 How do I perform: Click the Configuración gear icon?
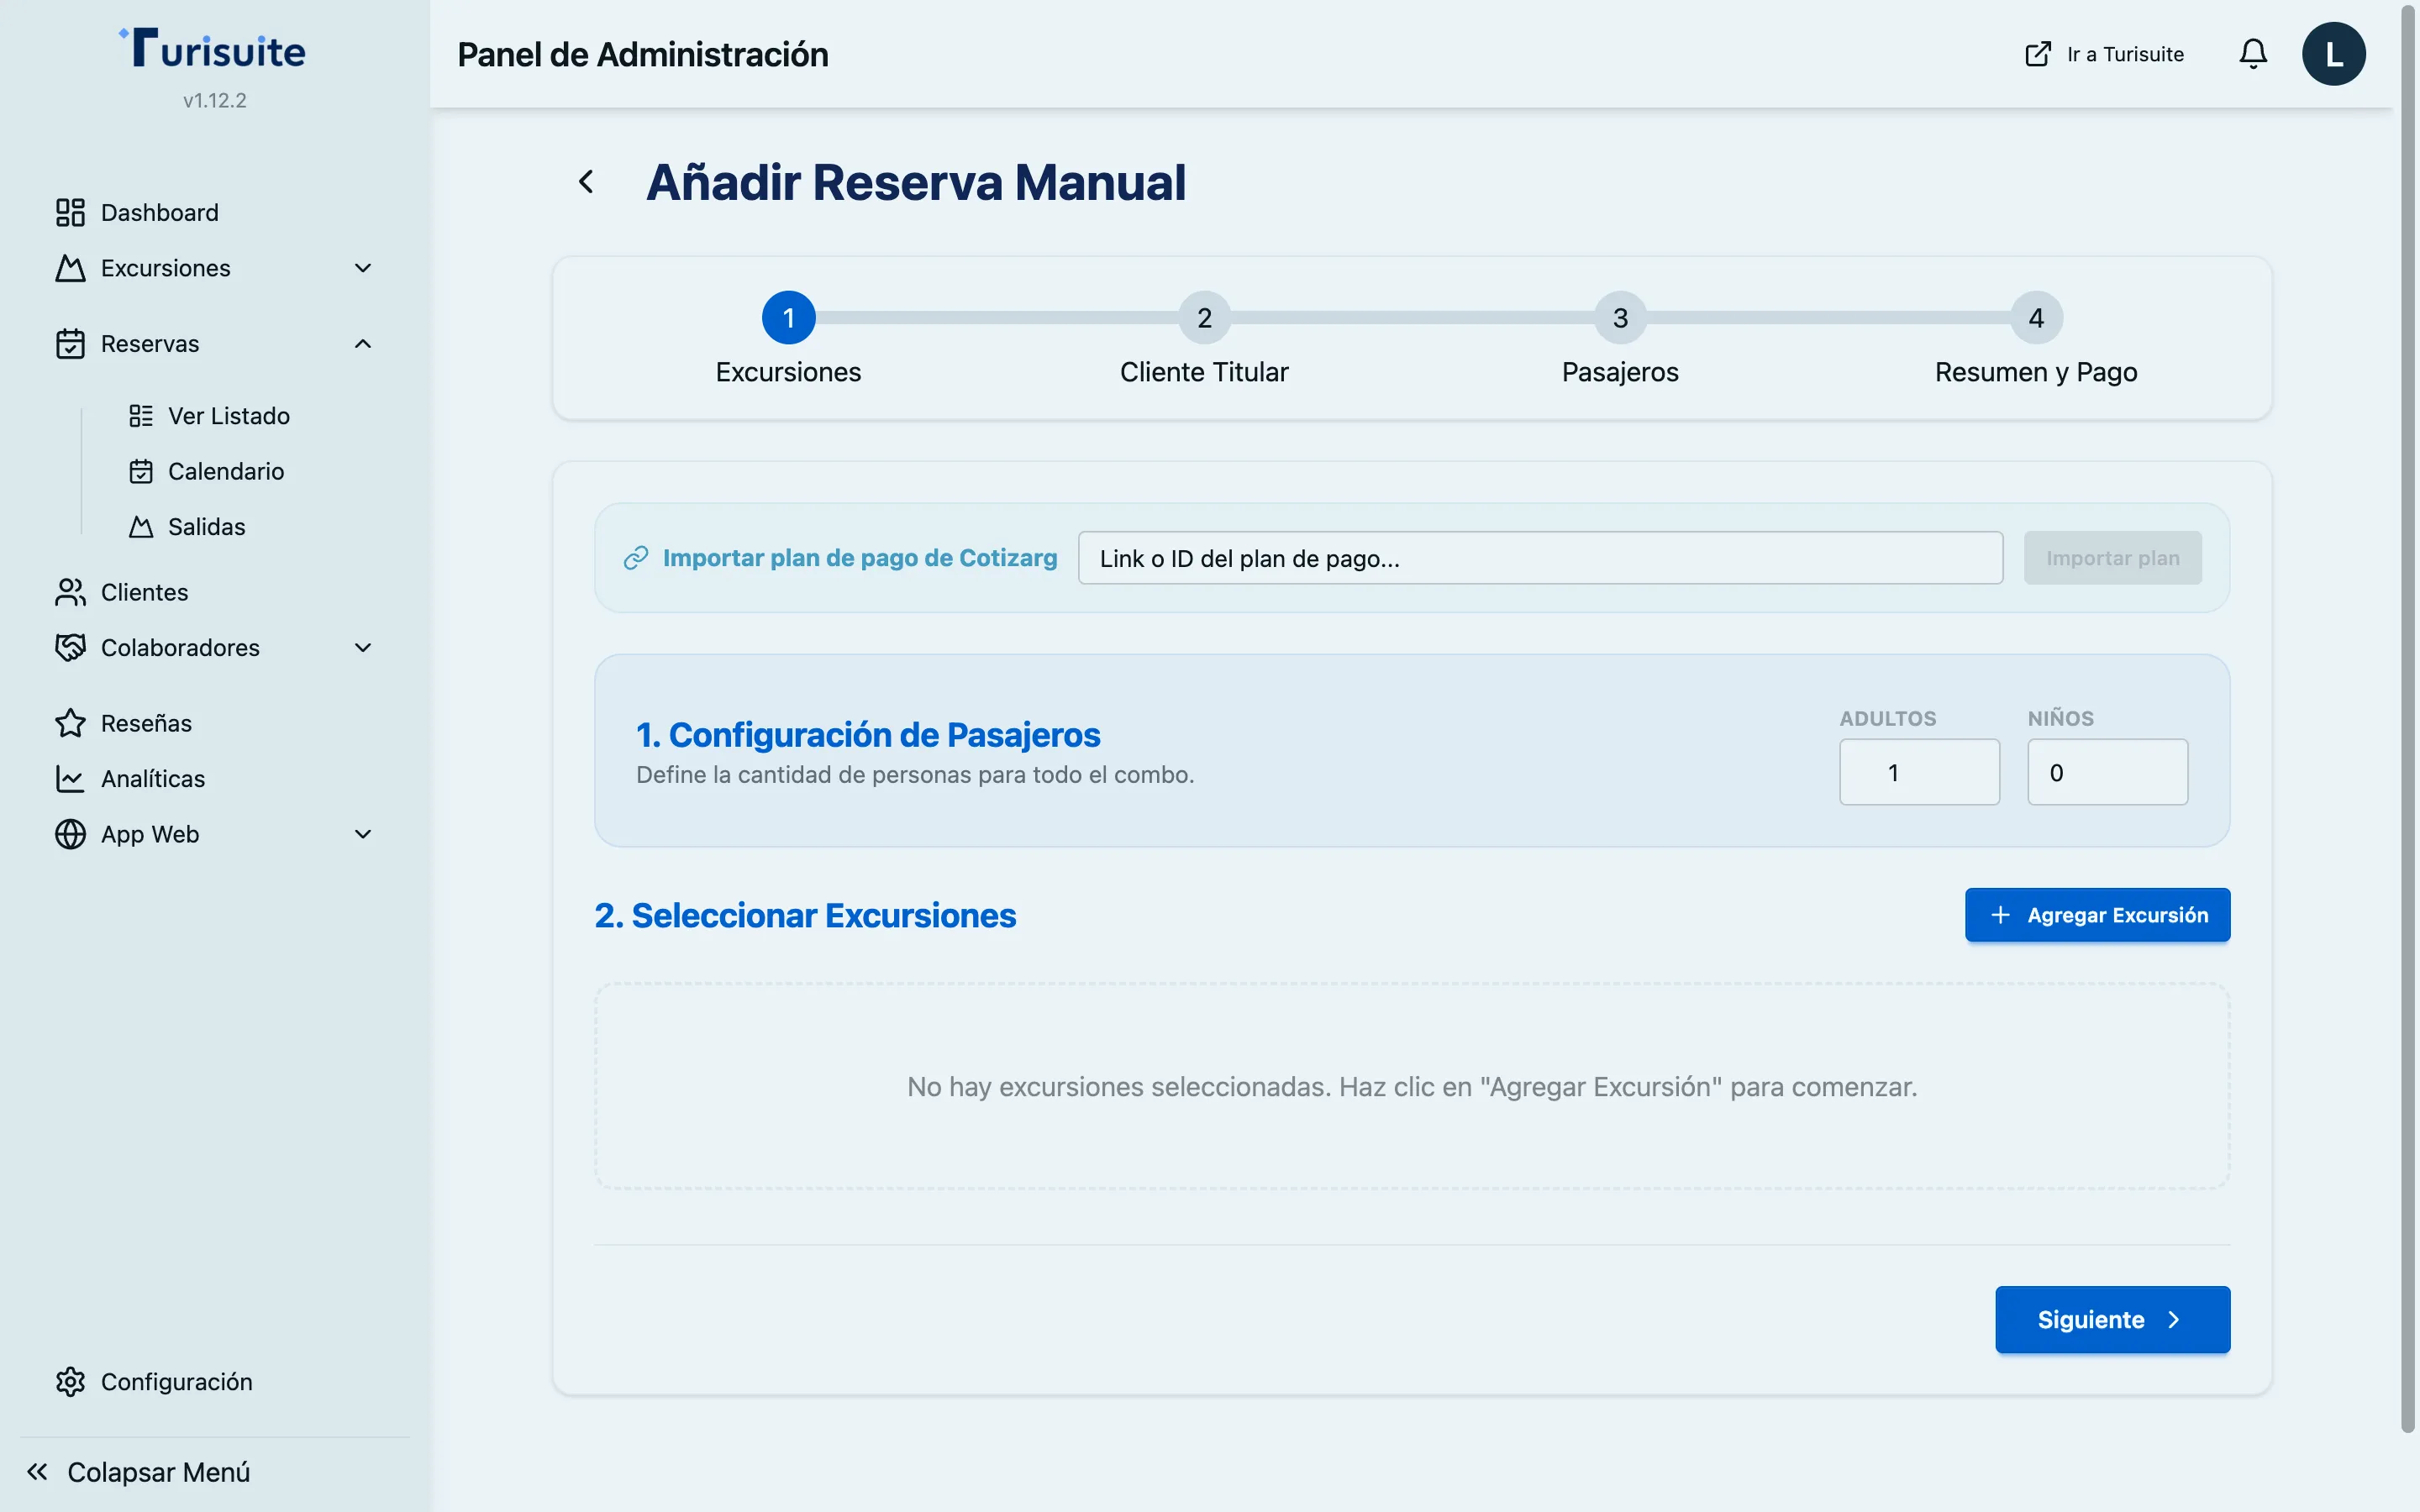point(70,1382)
